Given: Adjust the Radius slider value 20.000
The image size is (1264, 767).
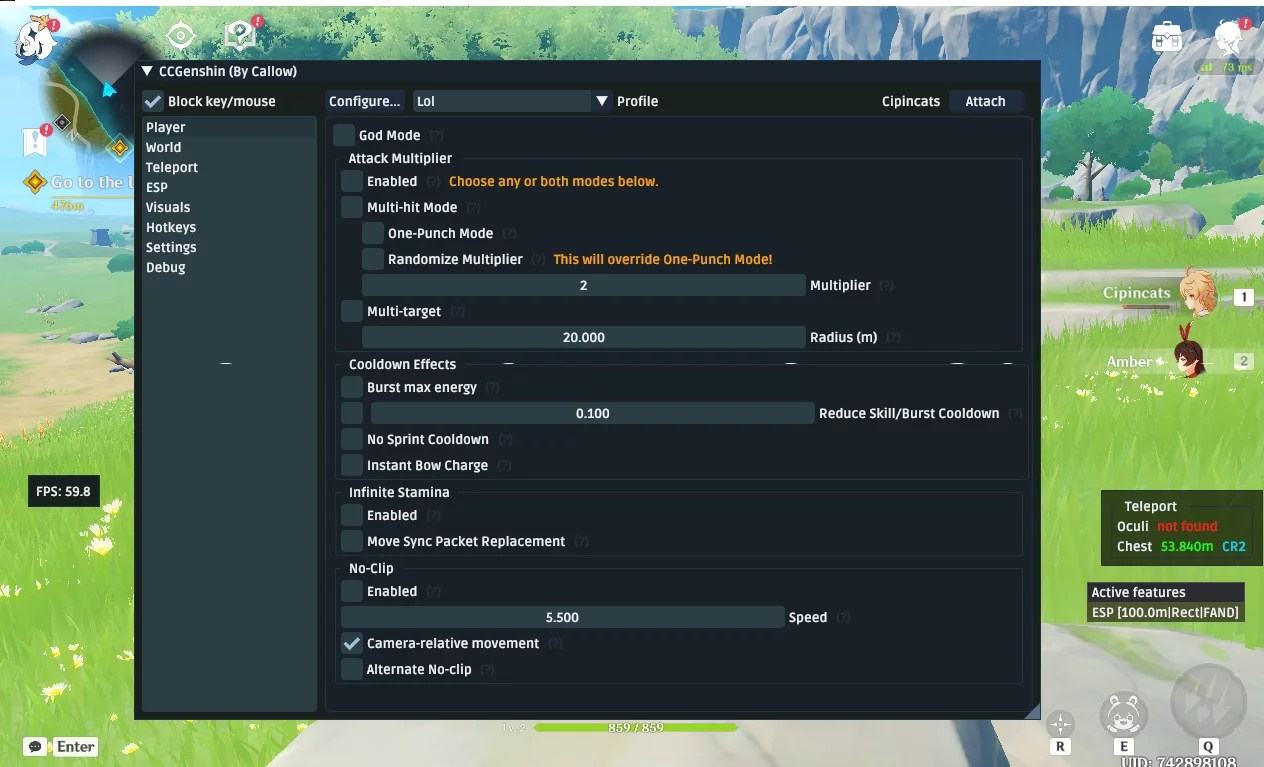Looking at the screenshot, I should click(x=584, y=337).
